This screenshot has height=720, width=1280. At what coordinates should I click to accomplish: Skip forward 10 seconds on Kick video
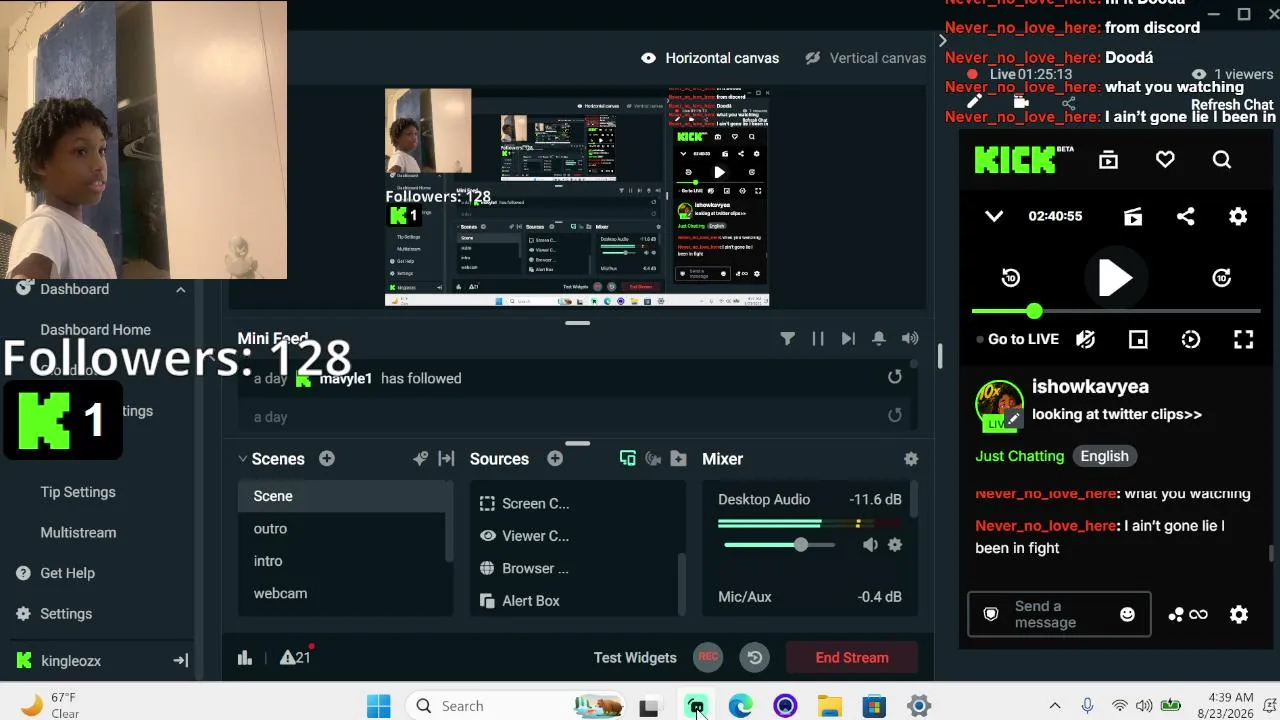(x=1222, y=278)
